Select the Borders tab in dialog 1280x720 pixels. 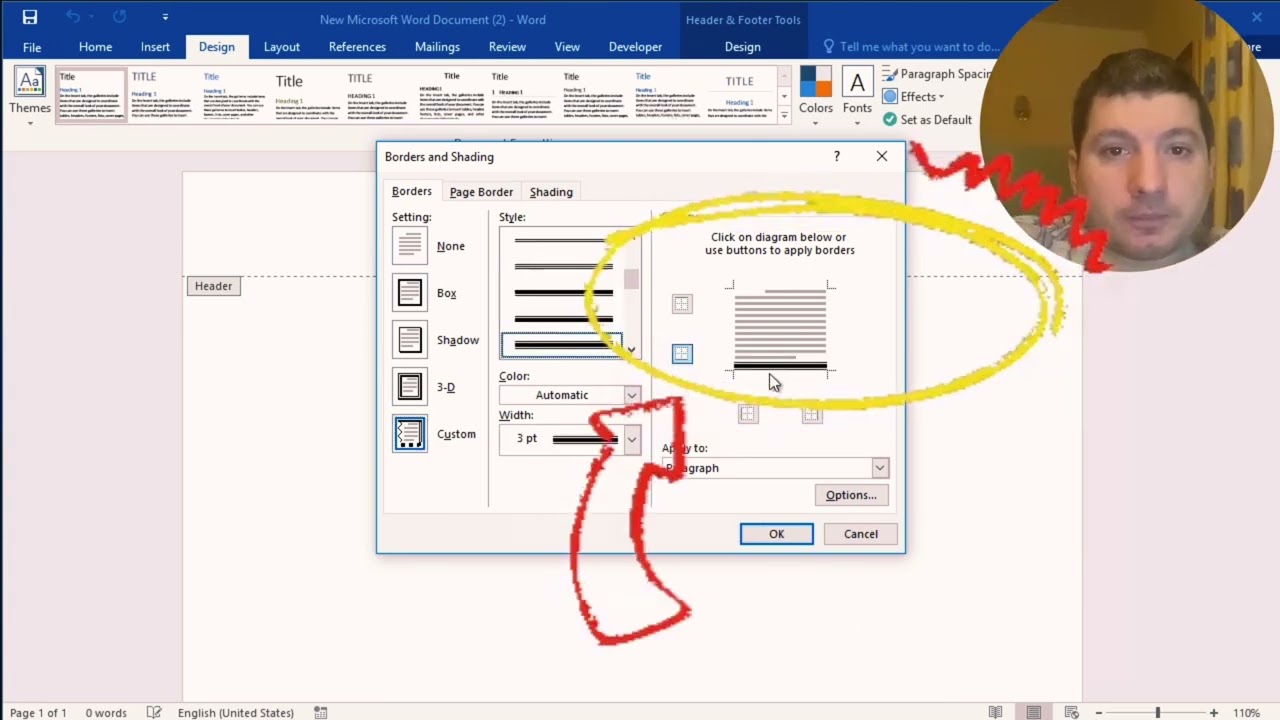click(412, 192)
